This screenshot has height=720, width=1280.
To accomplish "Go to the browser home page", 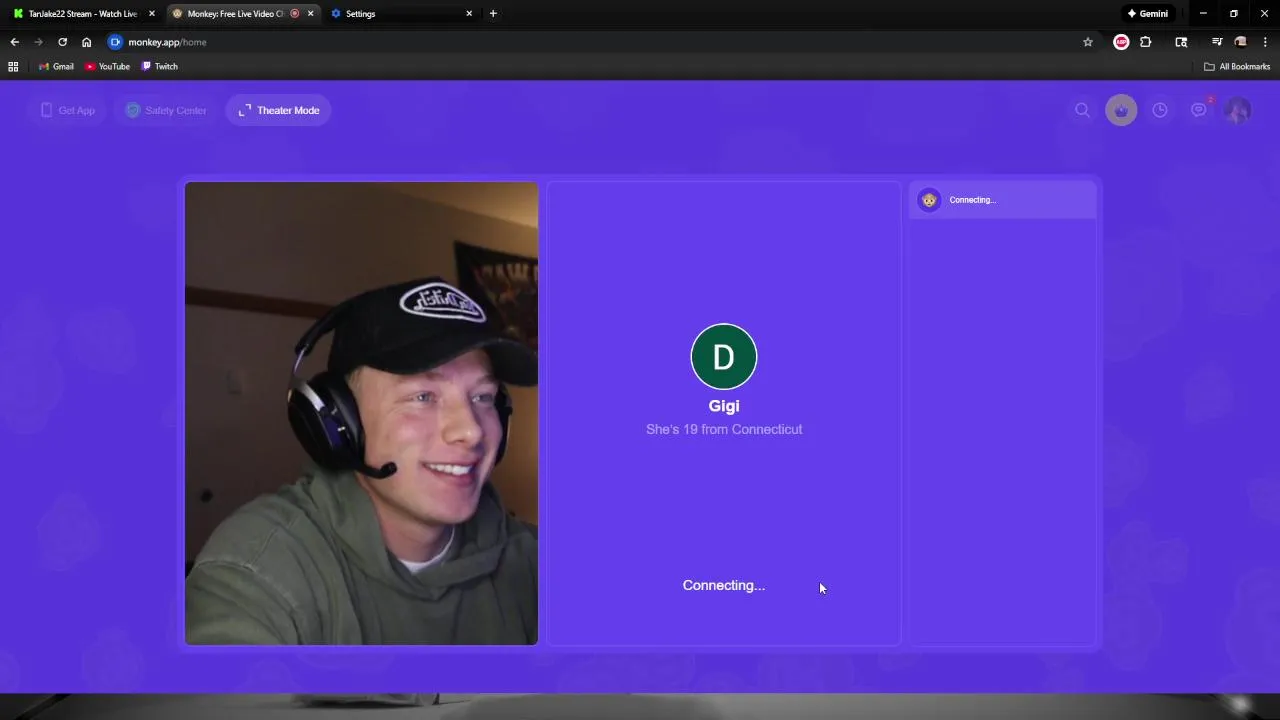I will [87, 42].
